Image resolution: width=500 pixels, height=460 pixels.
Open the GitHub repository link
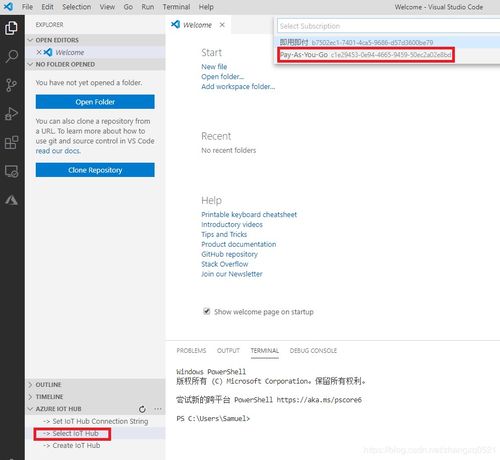[x=229, y=254]
